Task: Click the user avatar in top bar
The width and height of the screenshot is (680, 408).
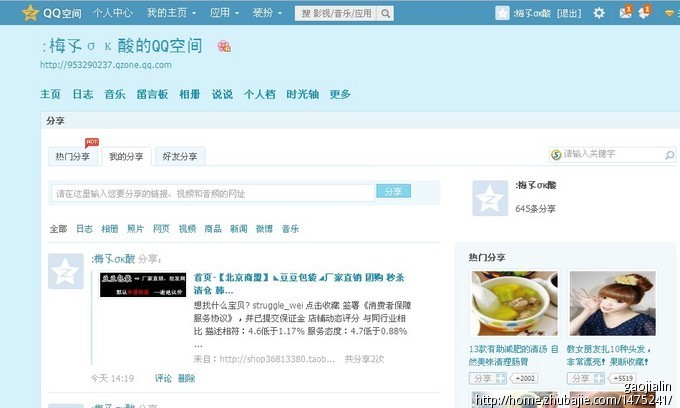Action: coord(502,13)
